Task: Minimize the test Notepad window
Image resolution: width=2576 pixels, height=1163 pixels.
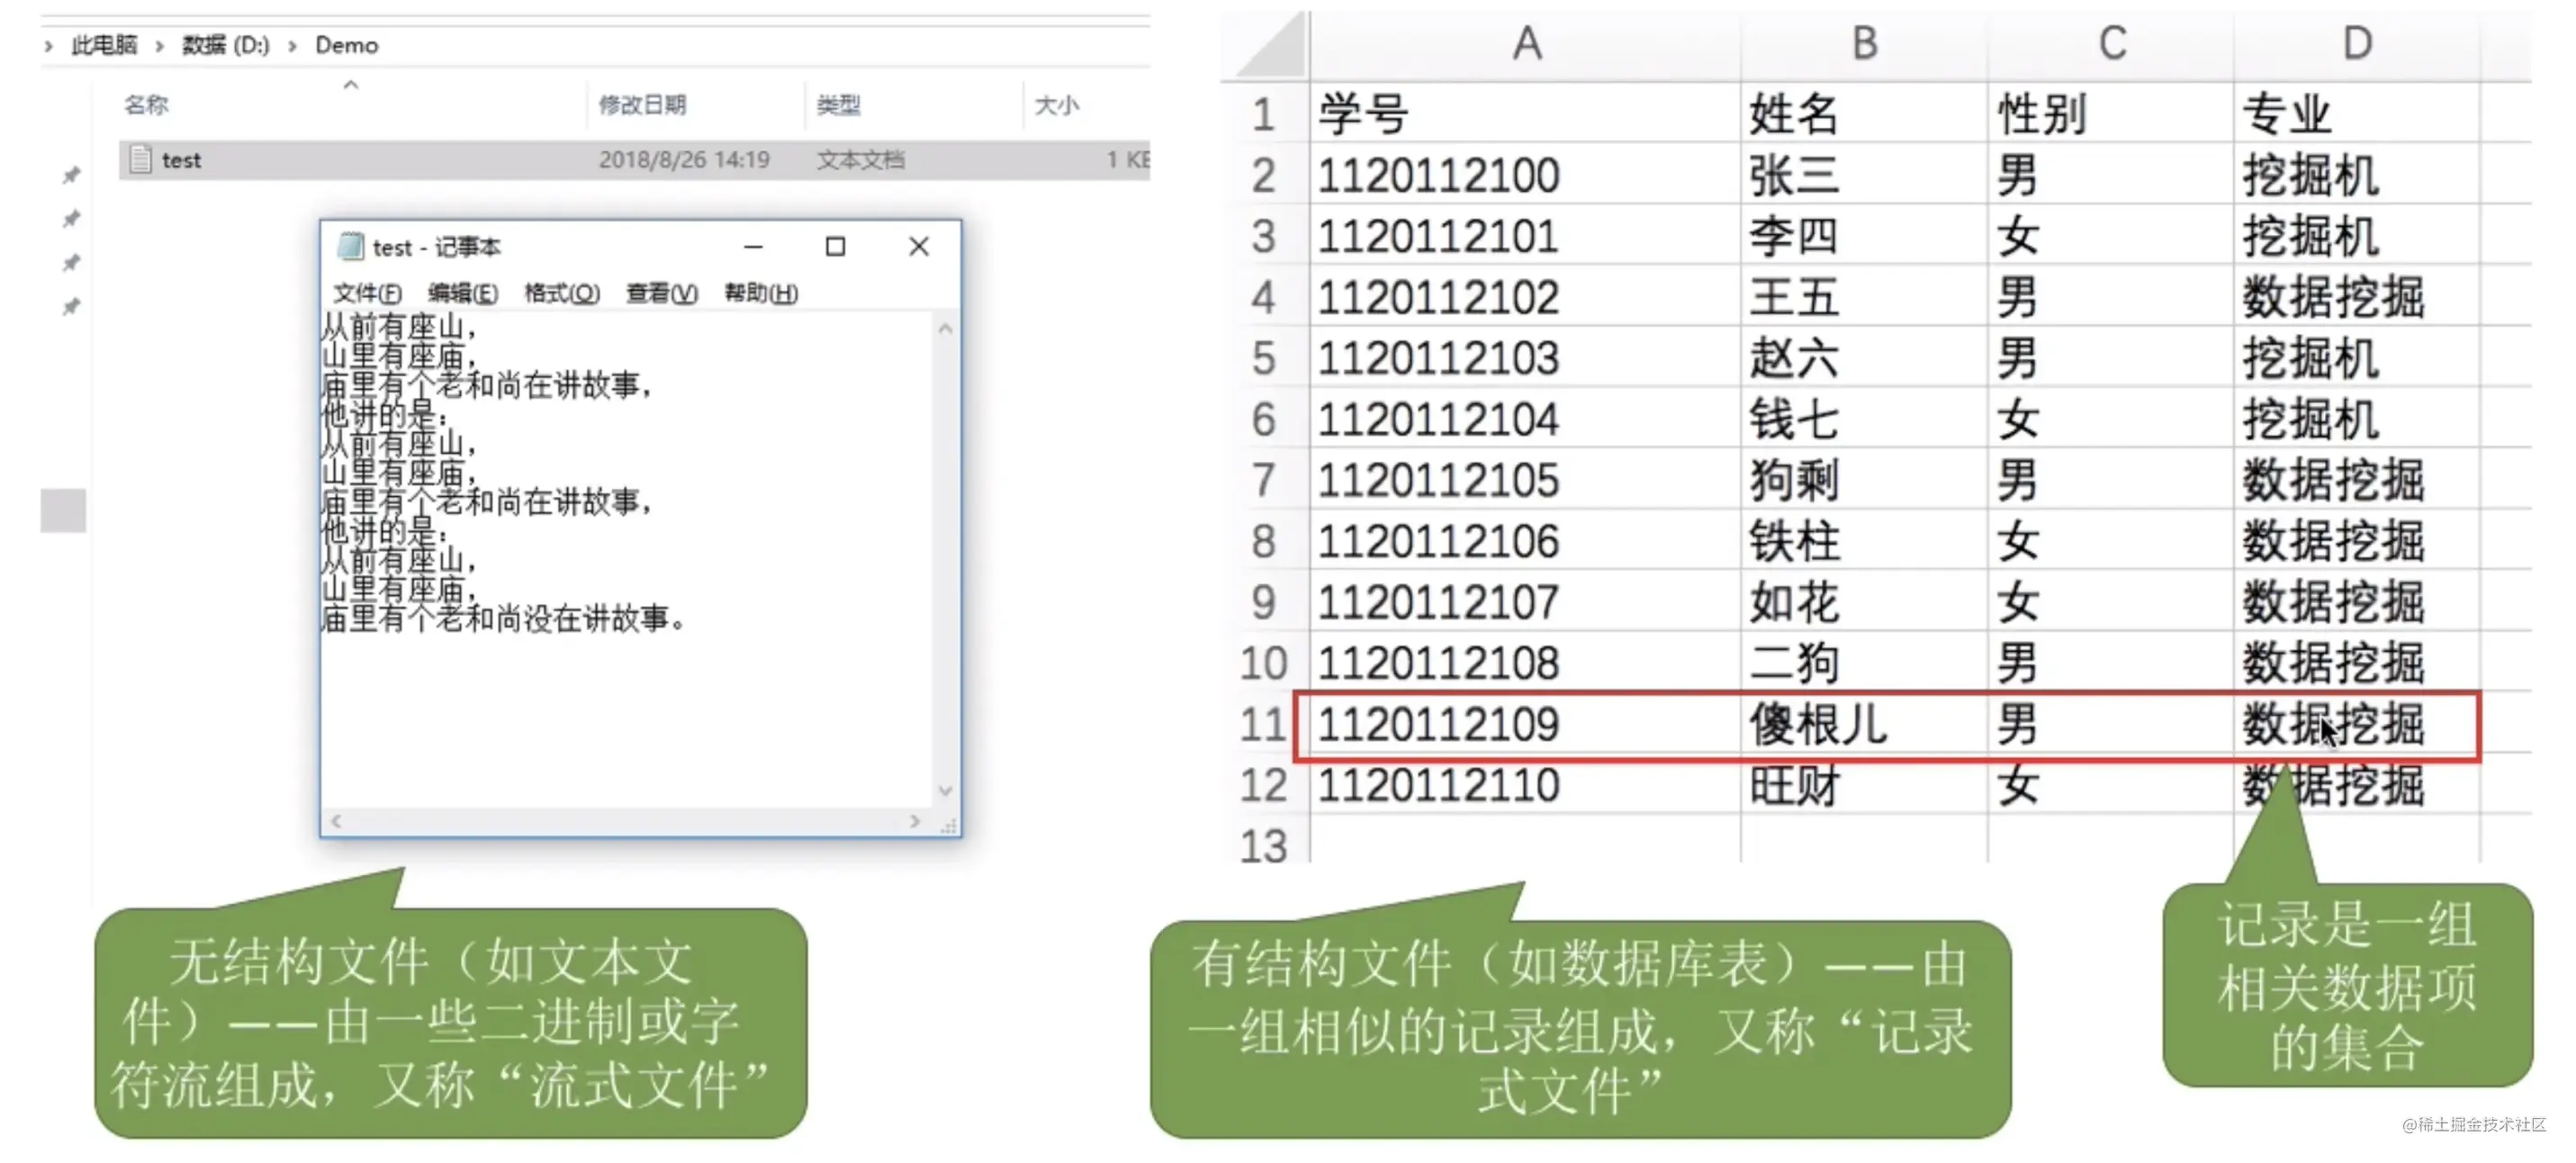Action: click(x=753, y=246)
